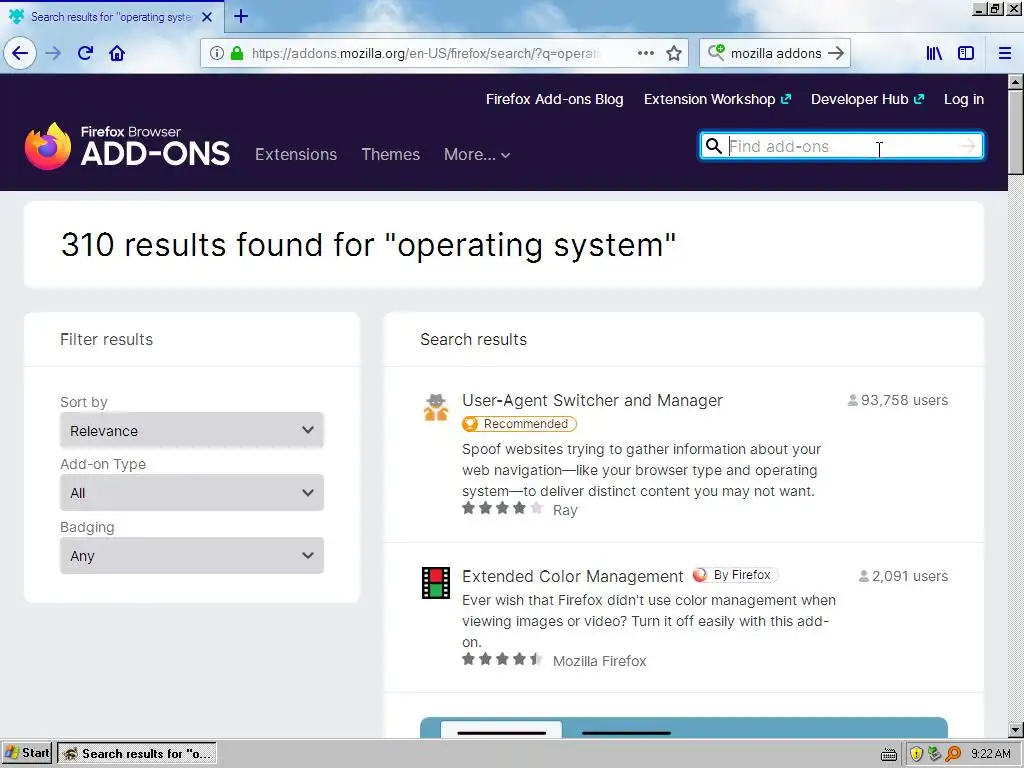Open the Library icon in toolbar

point(934,53)
